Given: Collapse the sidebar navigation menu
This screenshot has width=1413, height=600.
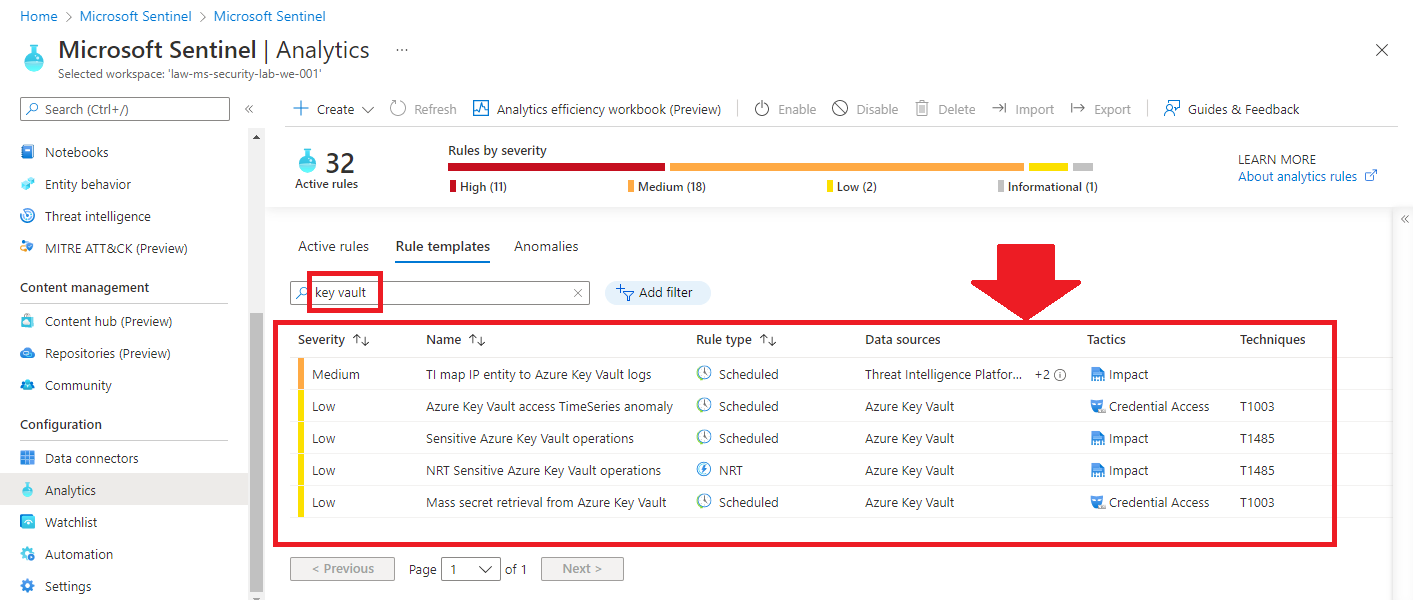Looking at the screenshot, I should [249, 109].
